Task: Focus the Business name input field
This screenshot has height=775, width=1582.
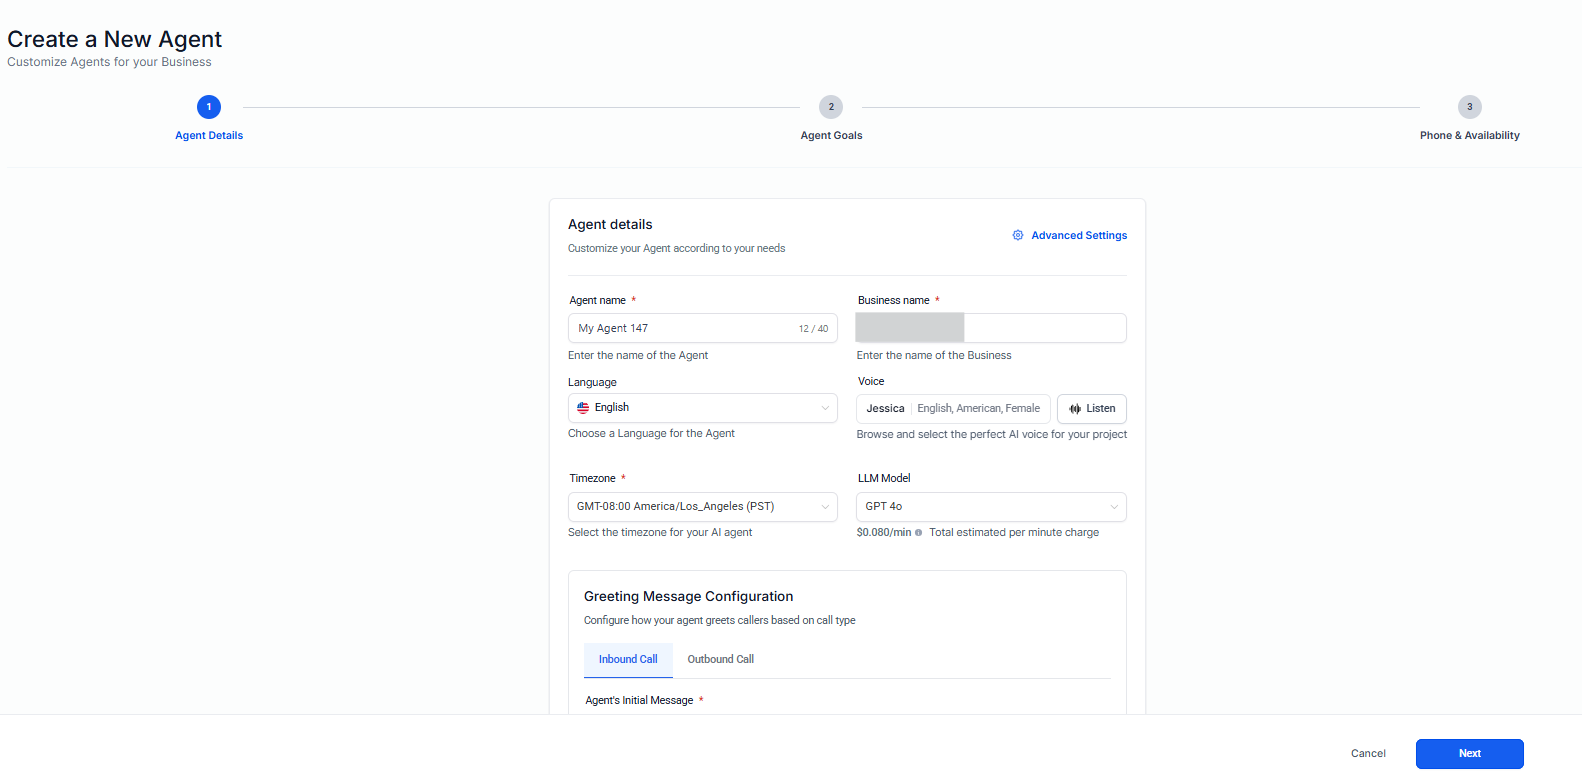Action: pyautogui.click(x=1043, y=329)
